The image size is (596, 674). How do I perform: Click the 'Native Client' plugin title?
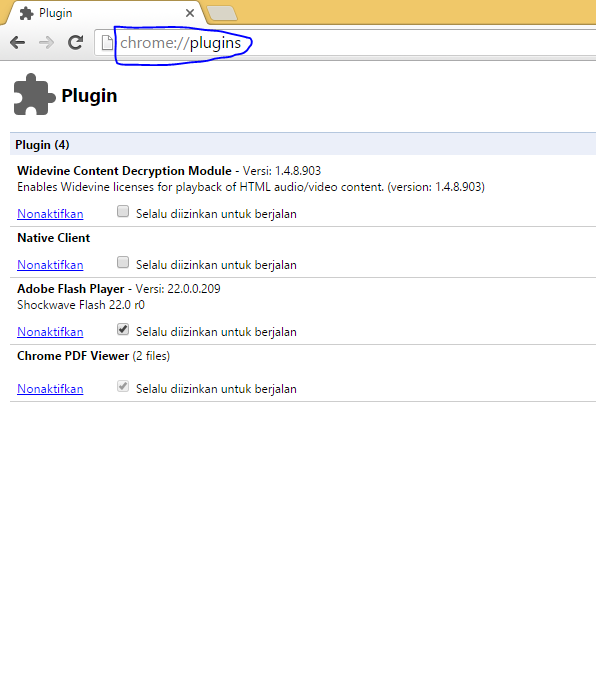tap(54, 238)
